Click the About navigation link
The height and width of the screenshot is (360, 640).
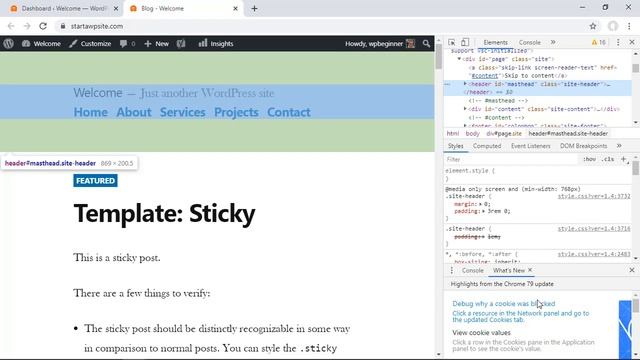[x=134, y=112]
